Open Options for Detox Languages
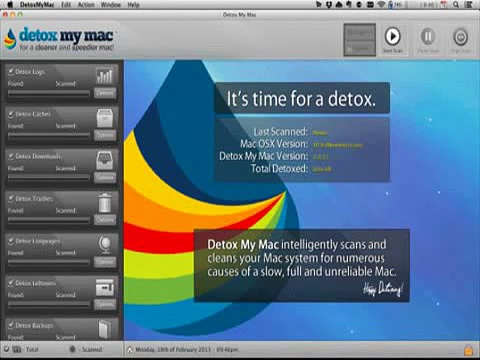This screenshot has width=480, height=360. pos(105,262)
